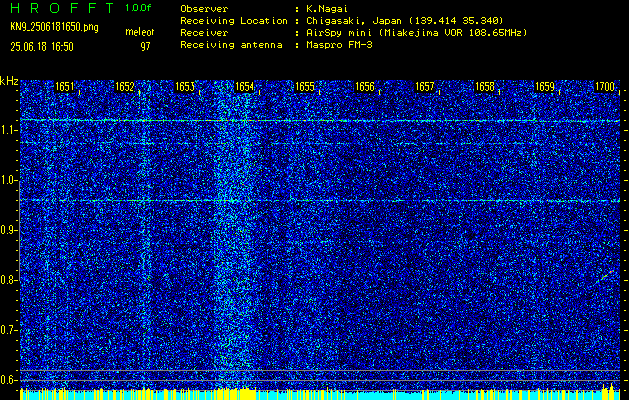Click the 1651 time marker
Viewport: 629px width, 400px height.
point(65,87)
